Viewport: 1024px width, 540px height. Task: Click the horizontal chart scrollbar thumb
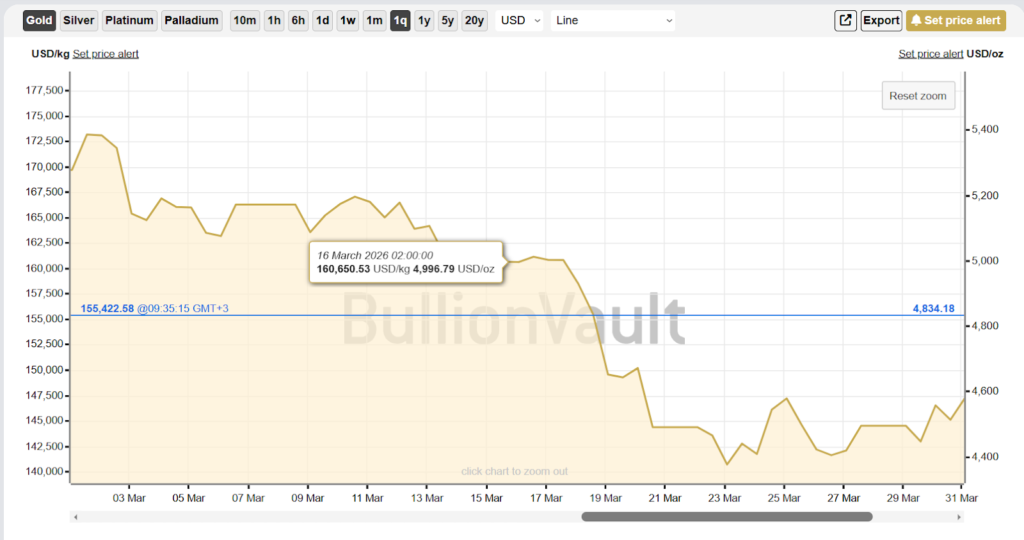click(x=727, y=517)
